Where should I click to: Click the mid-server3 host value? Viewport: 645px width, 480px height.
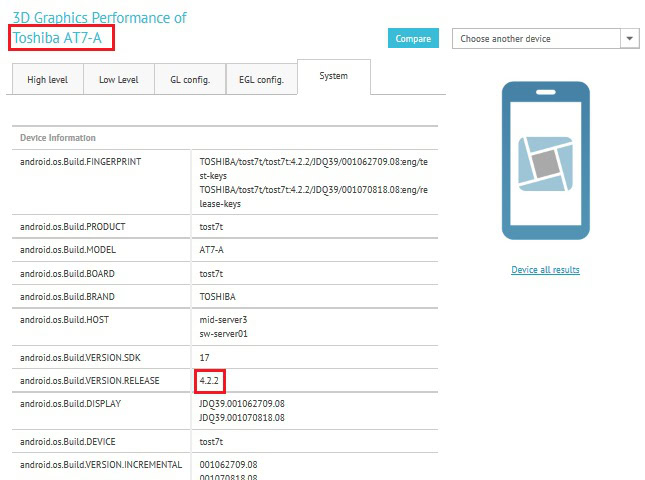[223, 320]
